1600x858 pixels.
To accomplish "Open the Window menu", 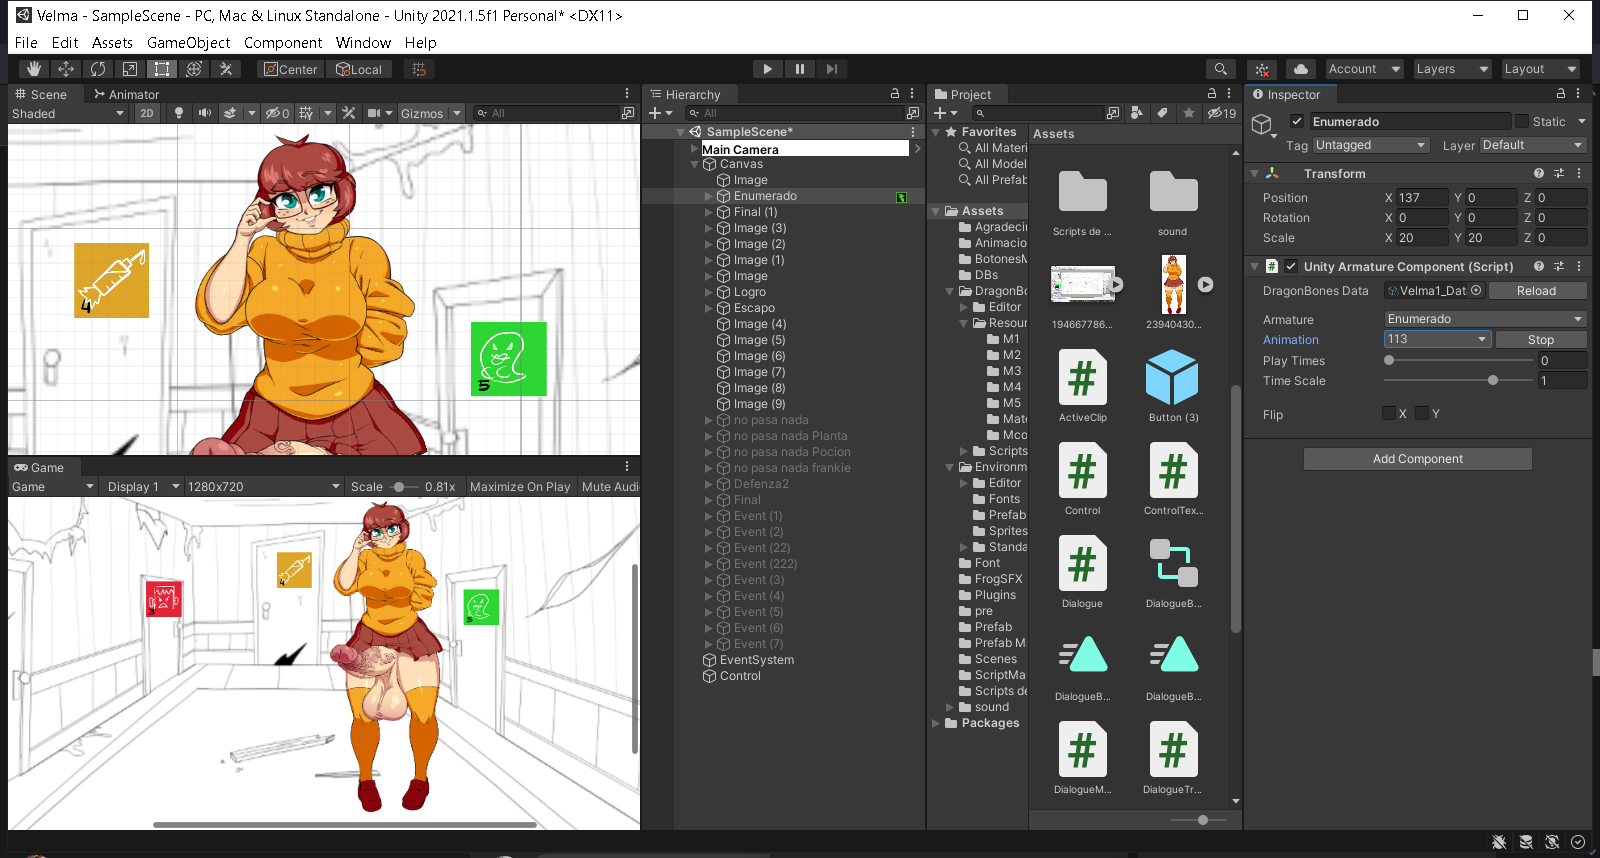I will pos(363,43).
